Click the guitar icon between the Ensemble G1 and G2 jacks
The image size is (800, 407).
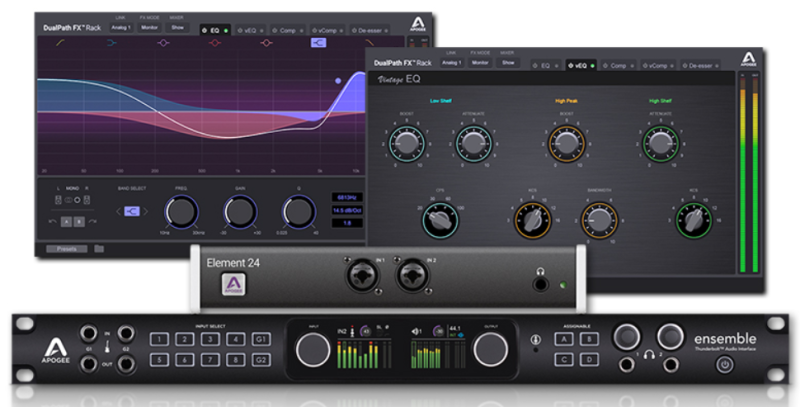(x=108, y=349)
